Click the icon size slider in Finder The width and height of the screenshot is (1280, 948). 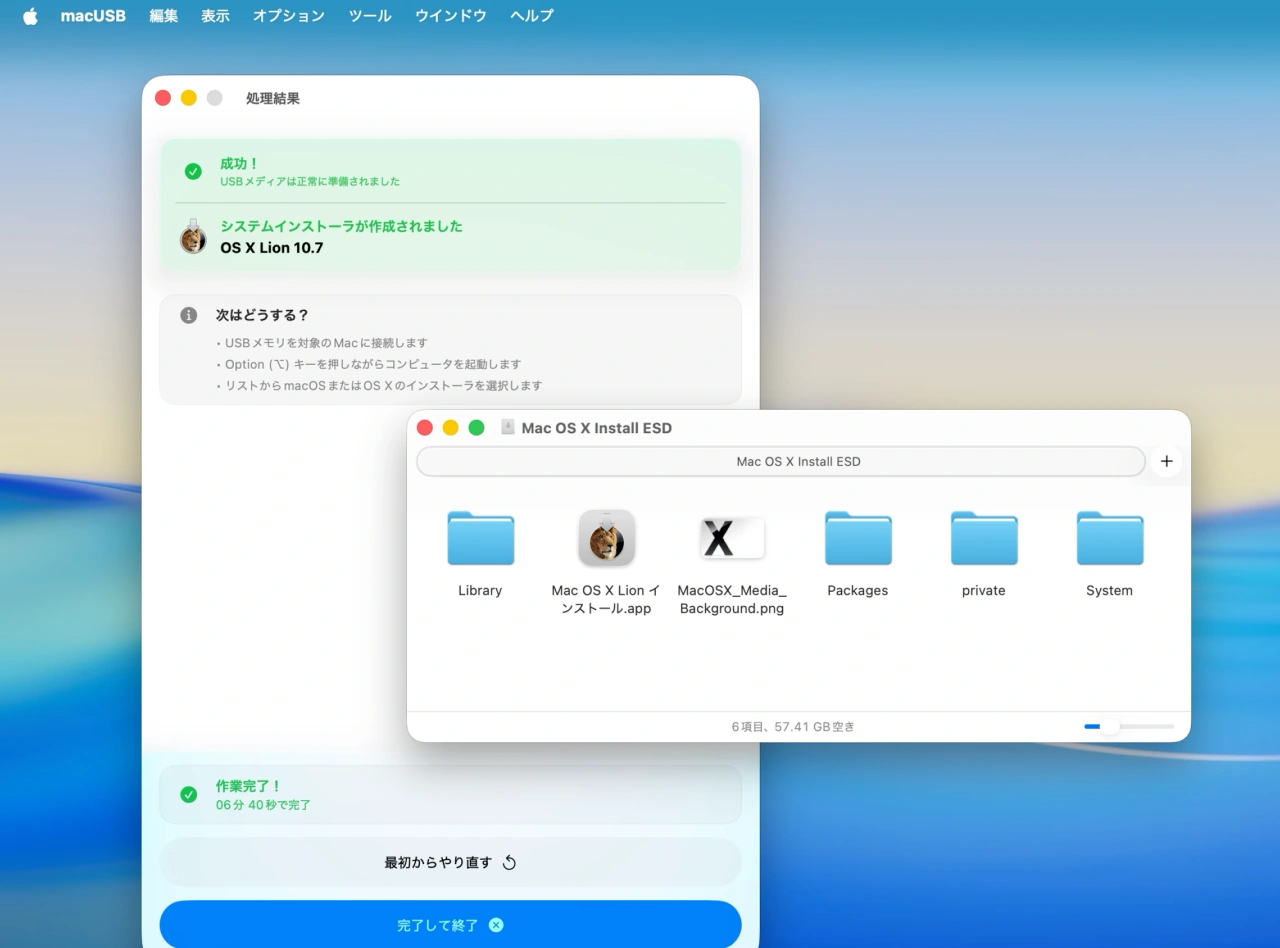[x=1110, y=727]
